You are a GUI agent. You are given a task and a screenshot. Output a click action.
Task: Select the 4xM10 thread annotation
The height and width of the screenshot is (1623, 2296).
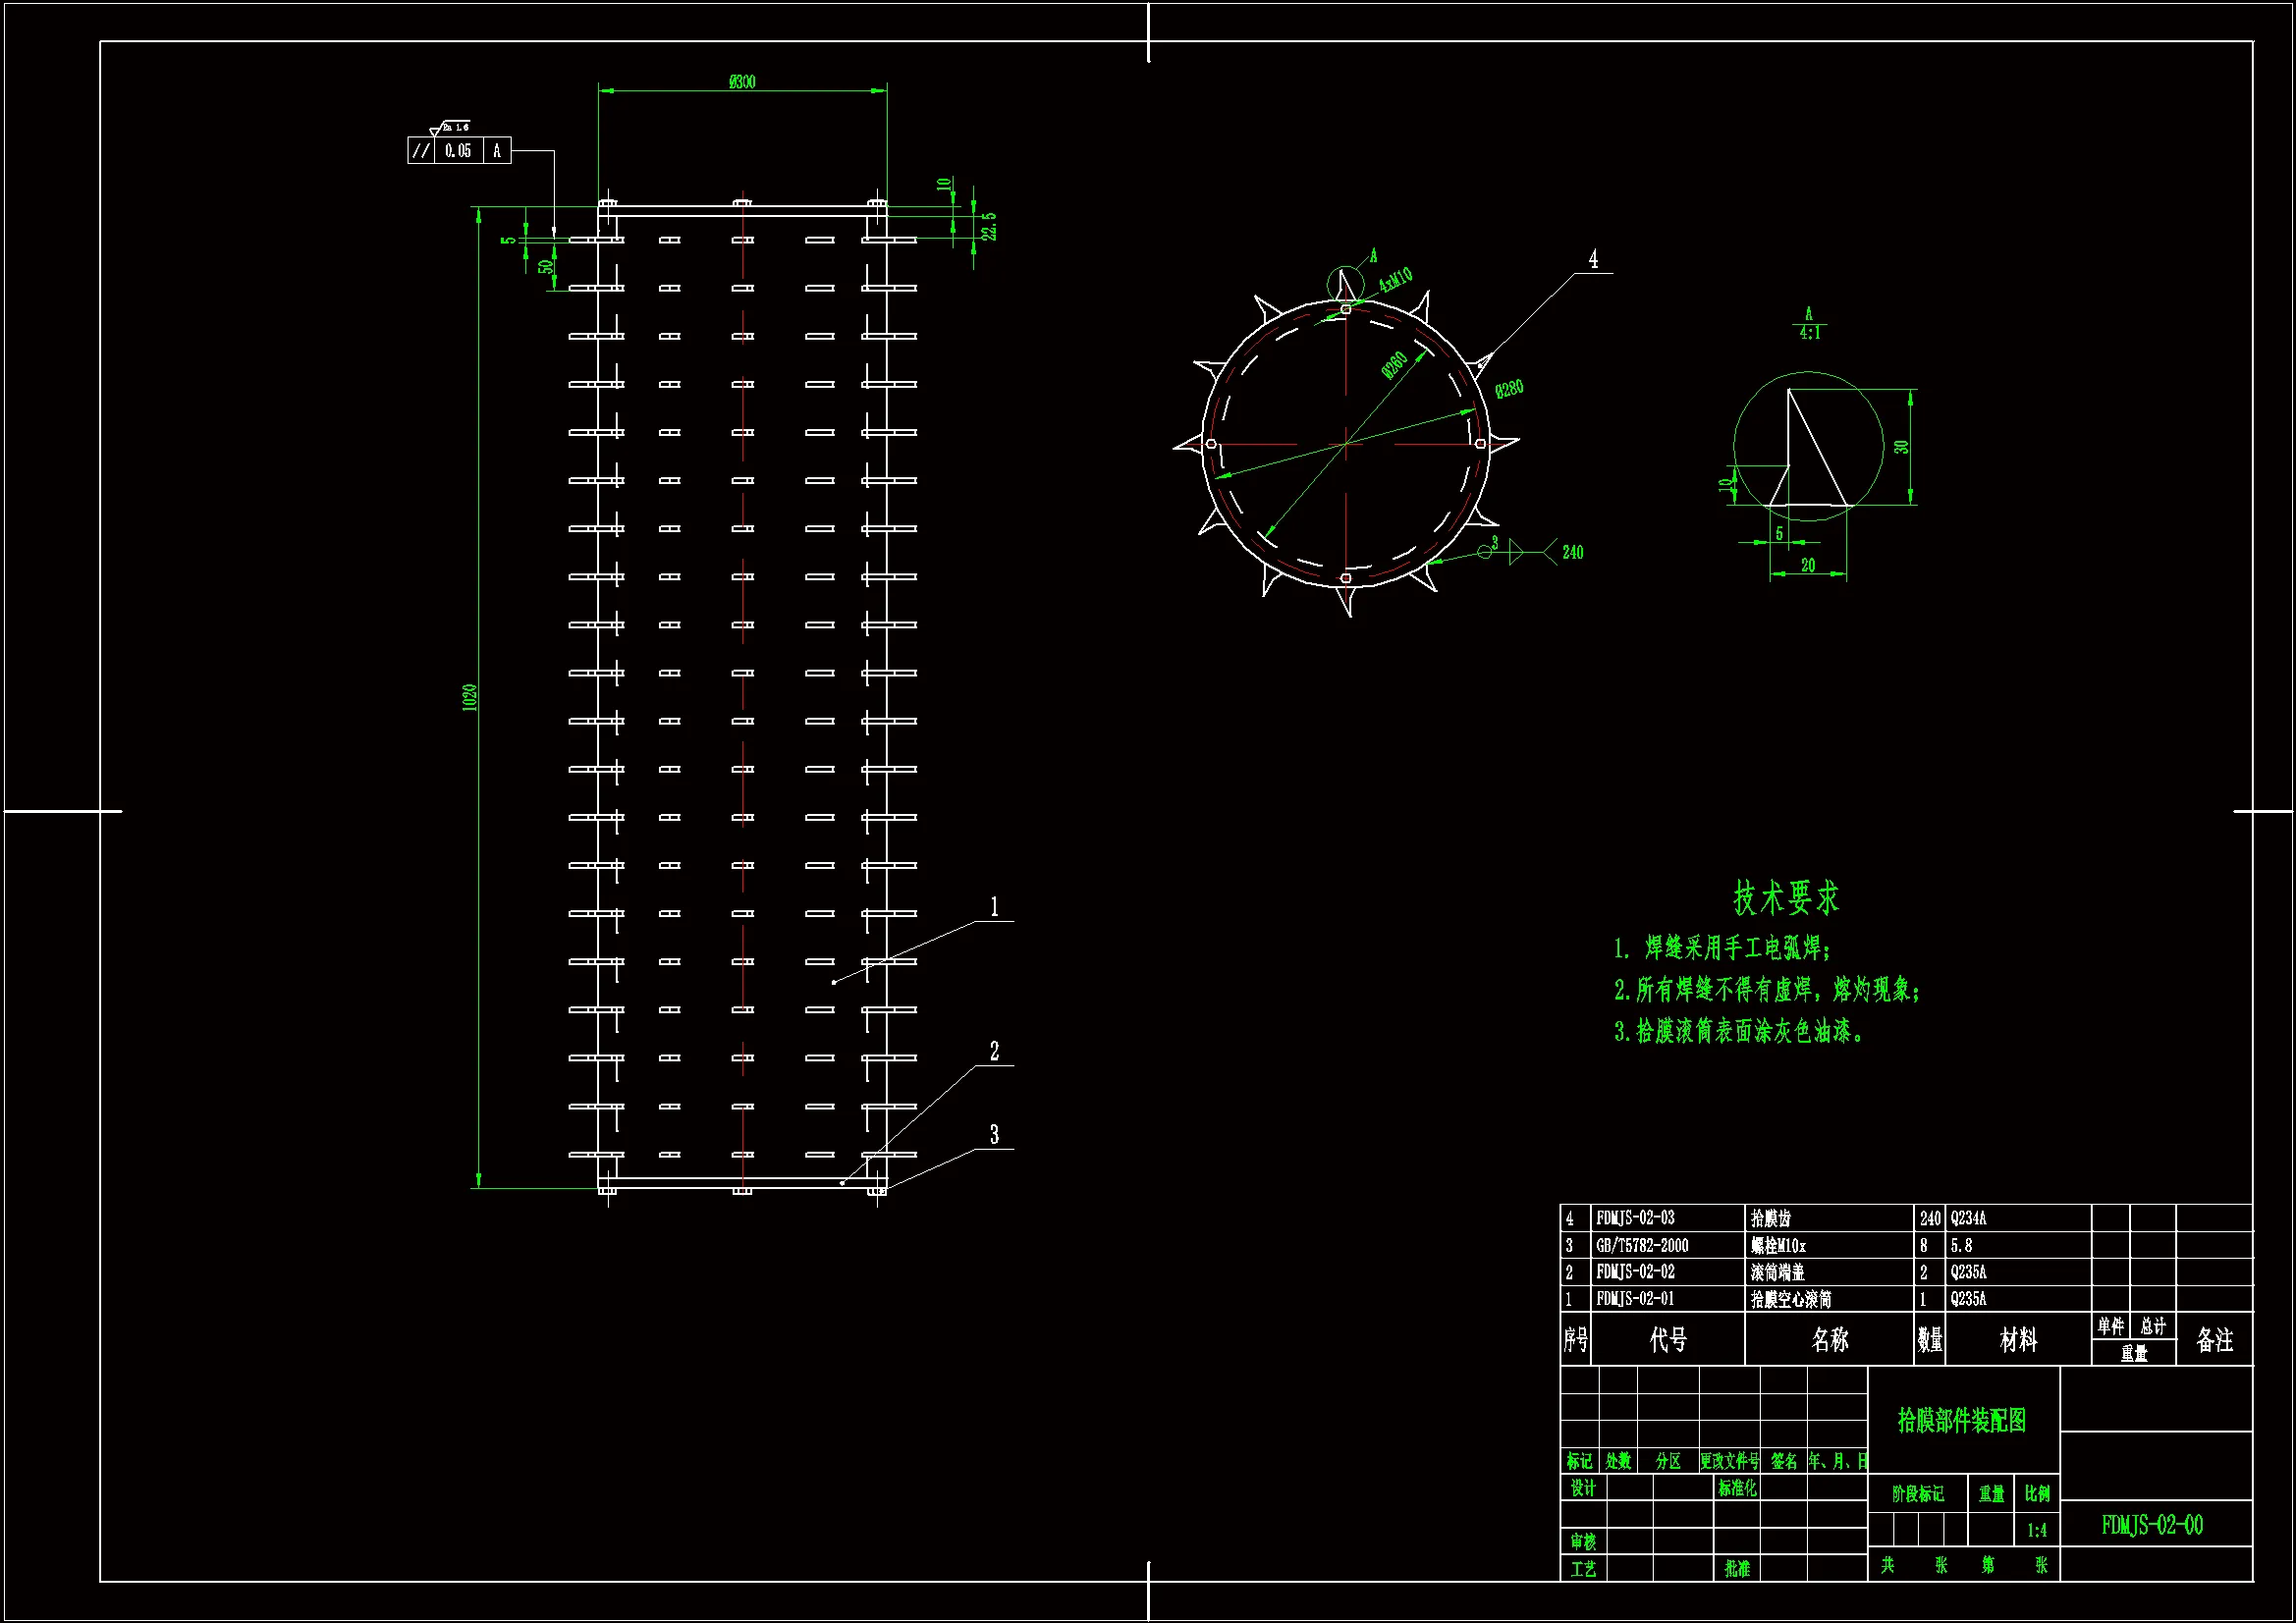1395,280
